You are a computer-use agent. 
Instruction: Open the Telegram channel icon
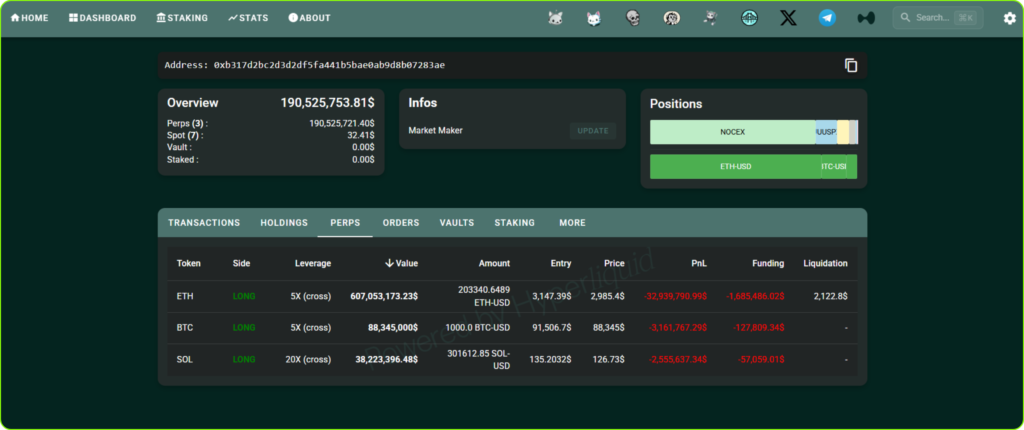[x=827, y=18]
